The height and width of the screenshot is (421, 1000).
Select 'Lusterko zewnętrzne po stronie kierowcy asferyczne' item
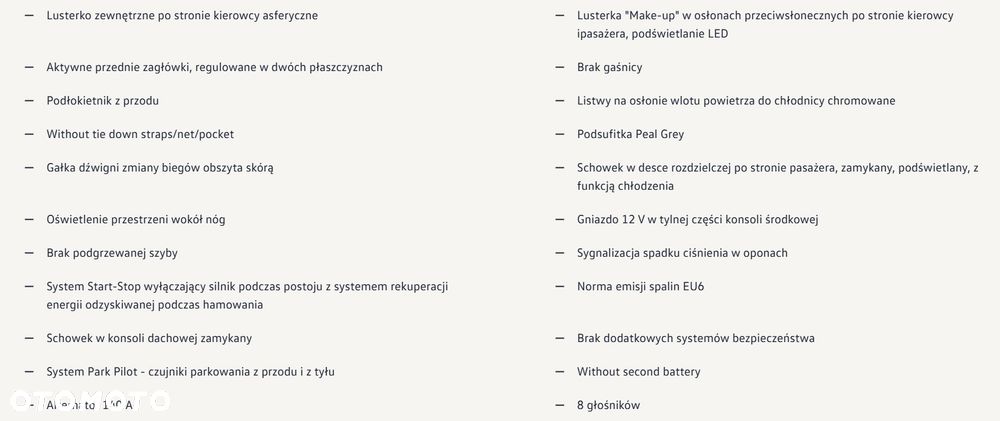click(x=182, y=15)
